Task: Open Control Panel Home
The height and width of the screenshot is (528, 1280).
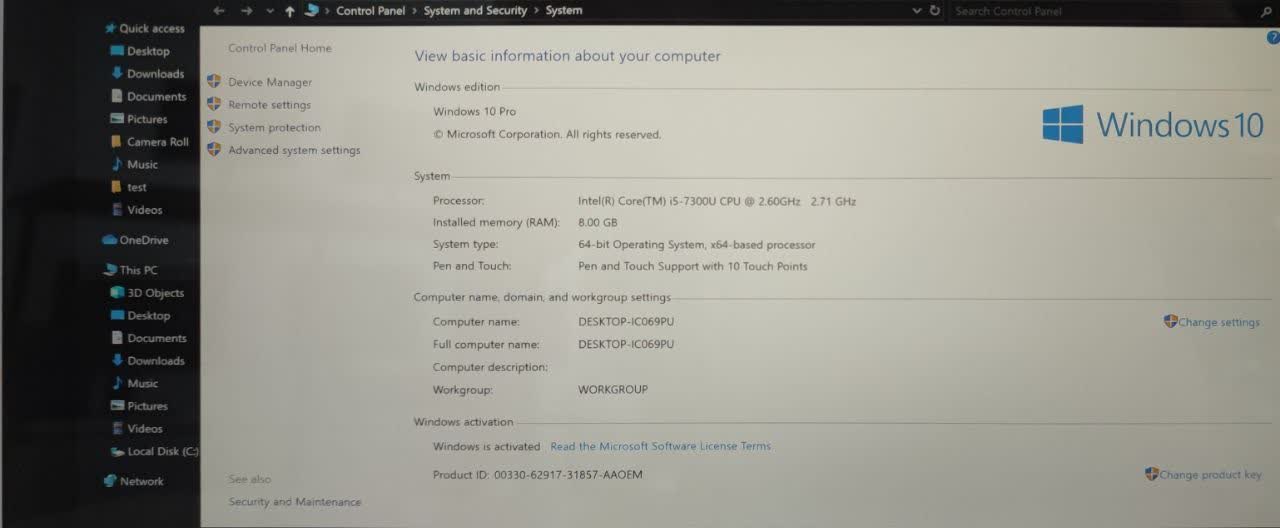Action: (x=279, y=48)
